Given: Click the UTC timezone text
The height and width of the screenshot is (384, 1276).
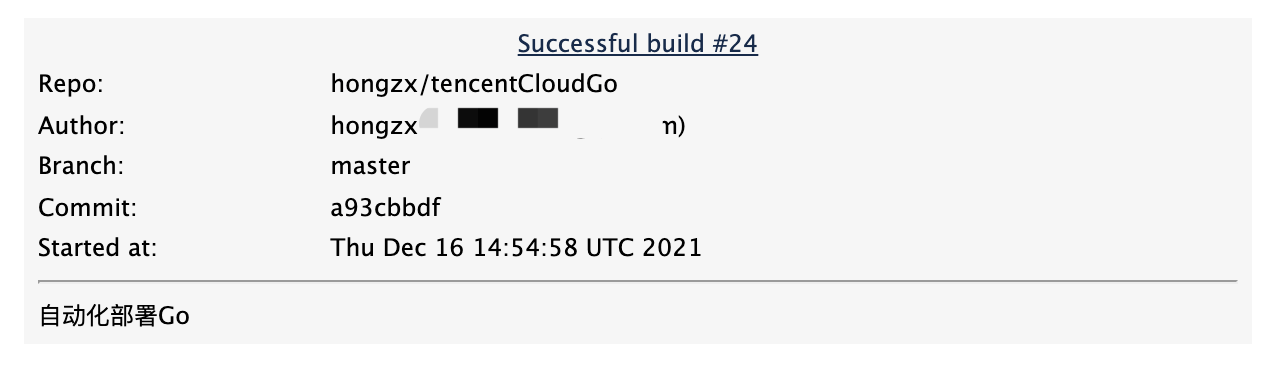Looking at the screenshot, I should [x=608, y=247].
